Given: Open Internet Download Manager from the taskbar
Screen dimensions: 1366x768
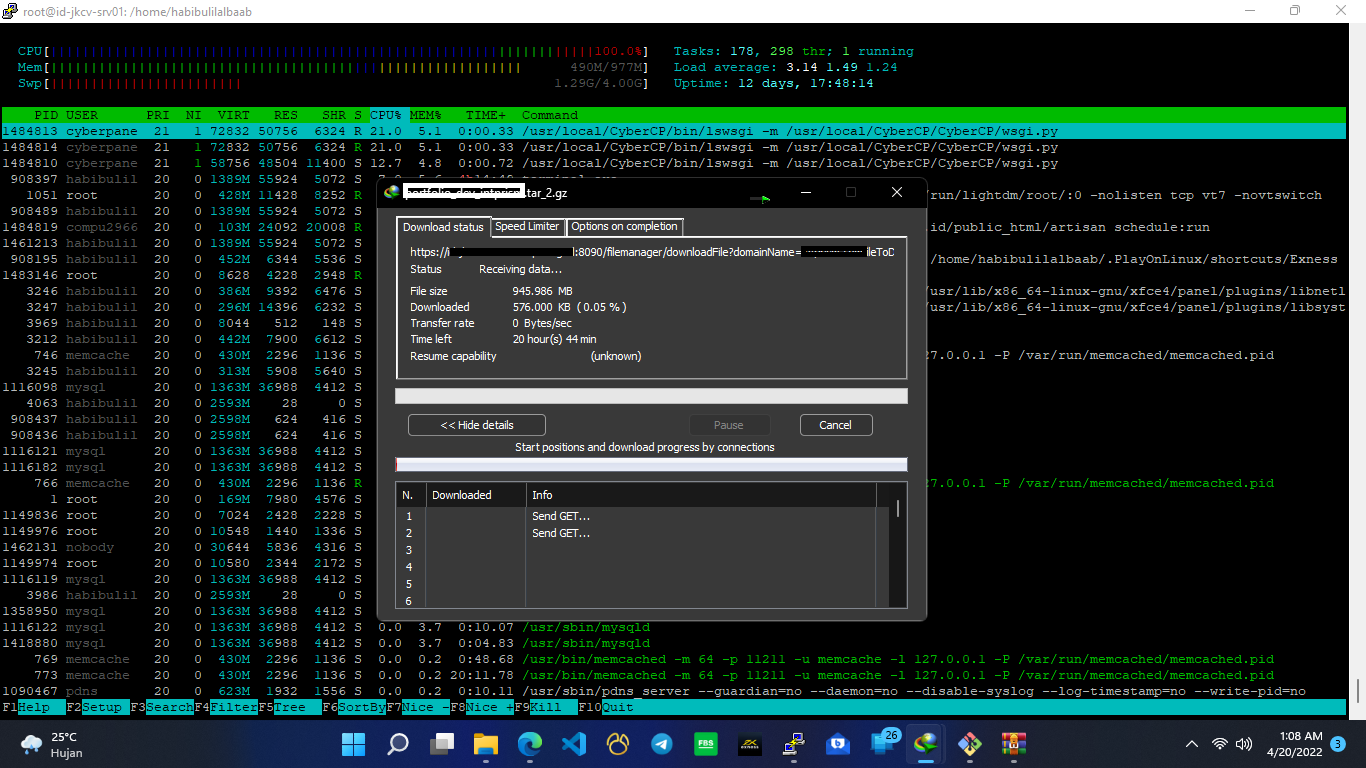Looking at the screenshot, I should point(924,744).
